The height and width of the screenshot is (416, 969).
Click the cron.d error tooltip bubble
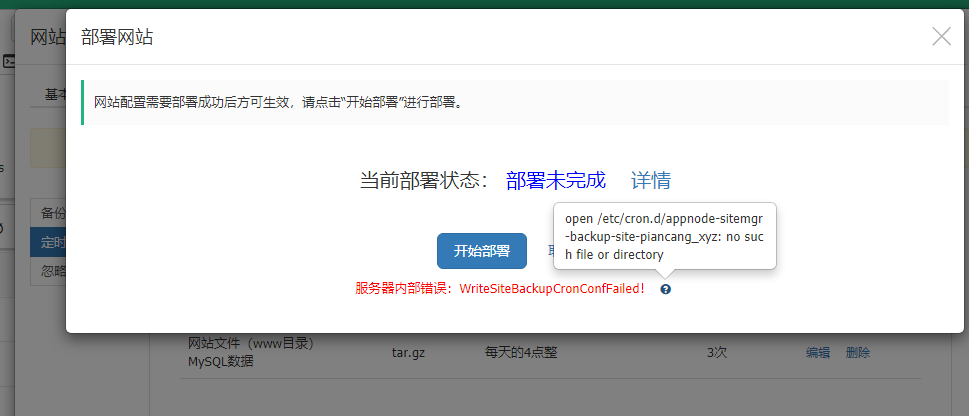pos(664,235)
